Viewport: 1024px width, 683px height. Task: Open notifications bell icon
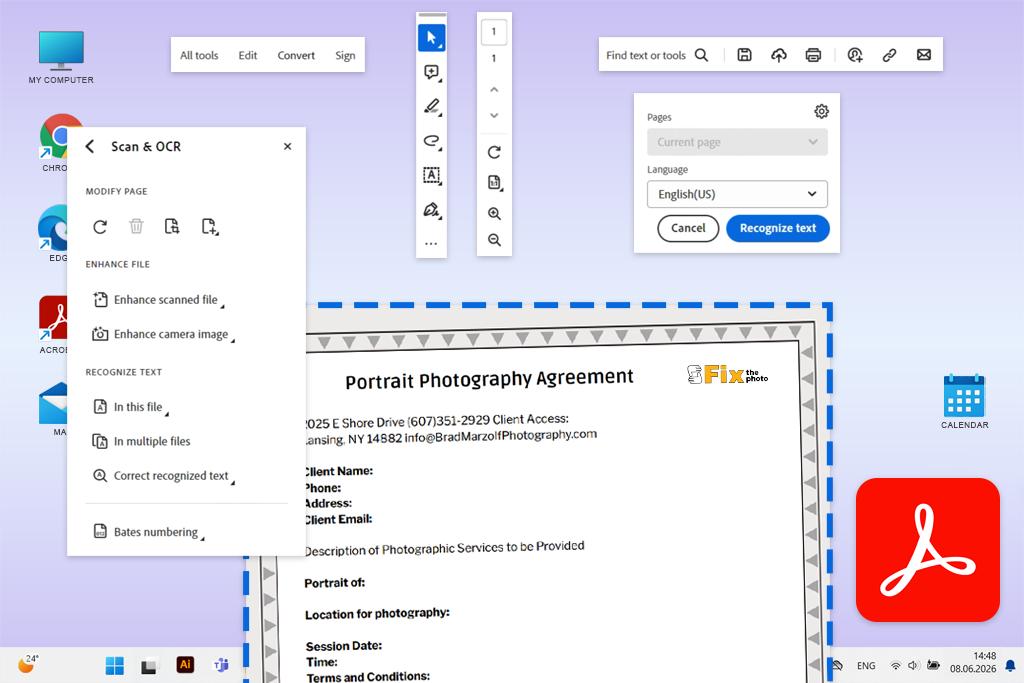(x=1010, y=665)
